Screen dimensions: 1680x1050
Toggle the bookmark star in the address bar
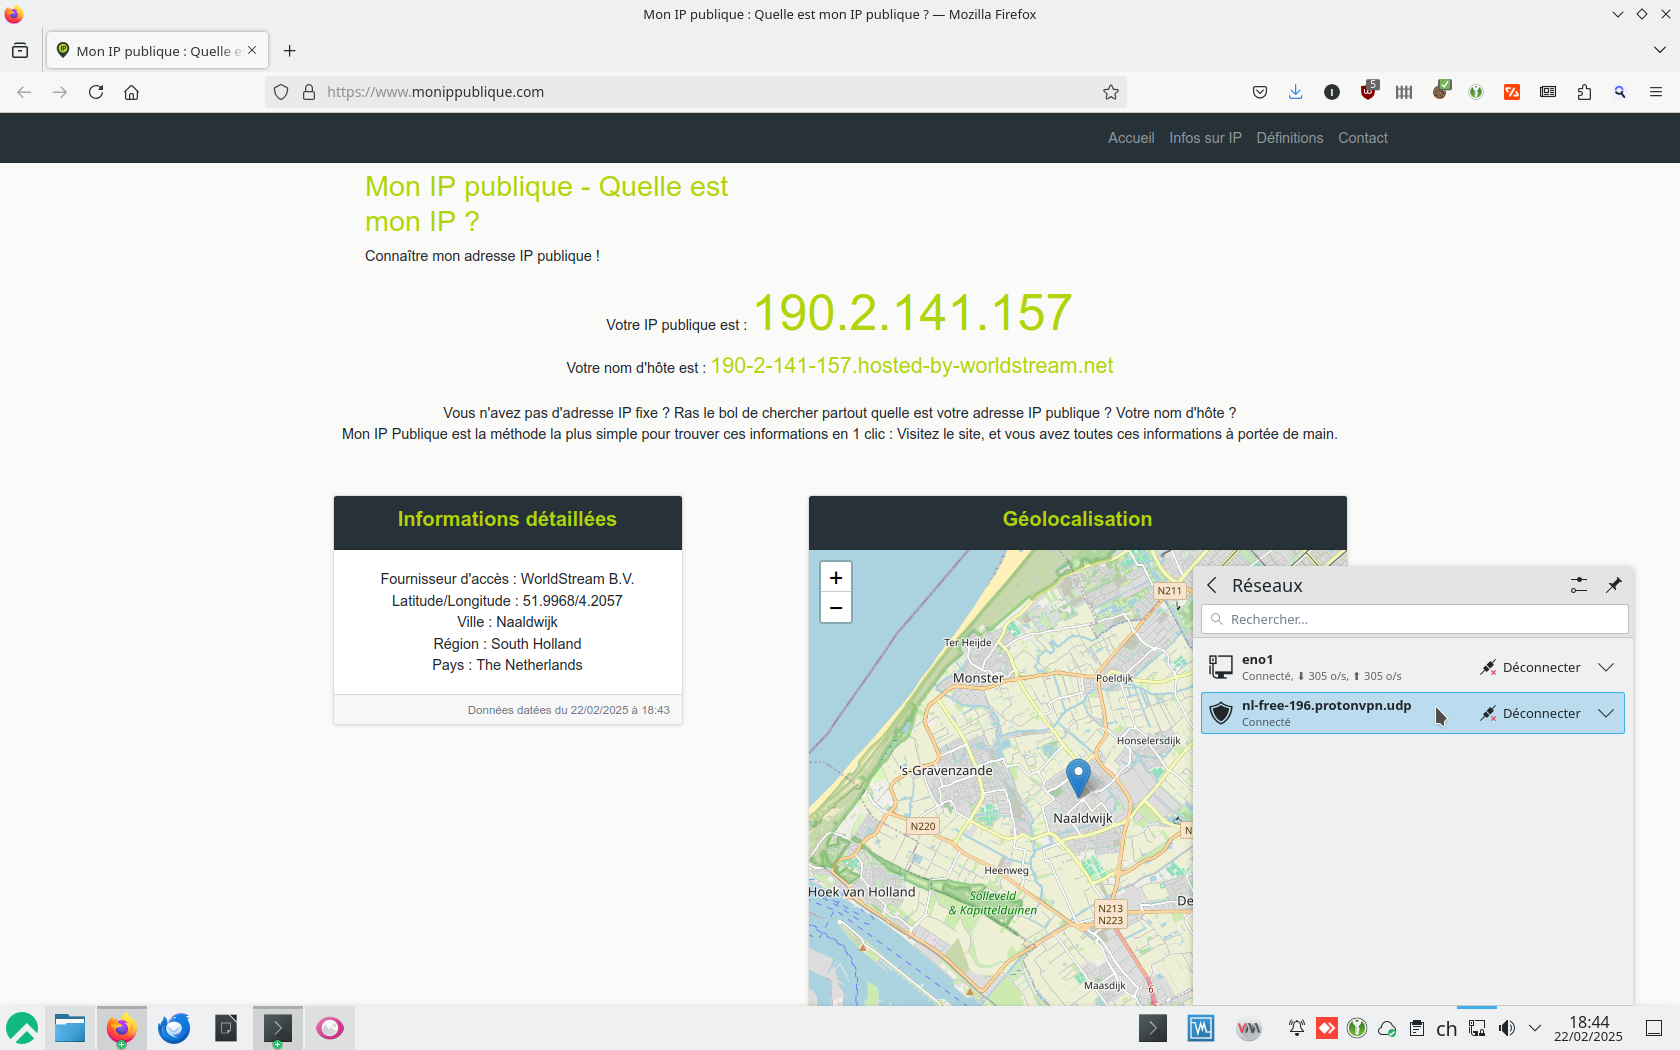click(1111, 92)
